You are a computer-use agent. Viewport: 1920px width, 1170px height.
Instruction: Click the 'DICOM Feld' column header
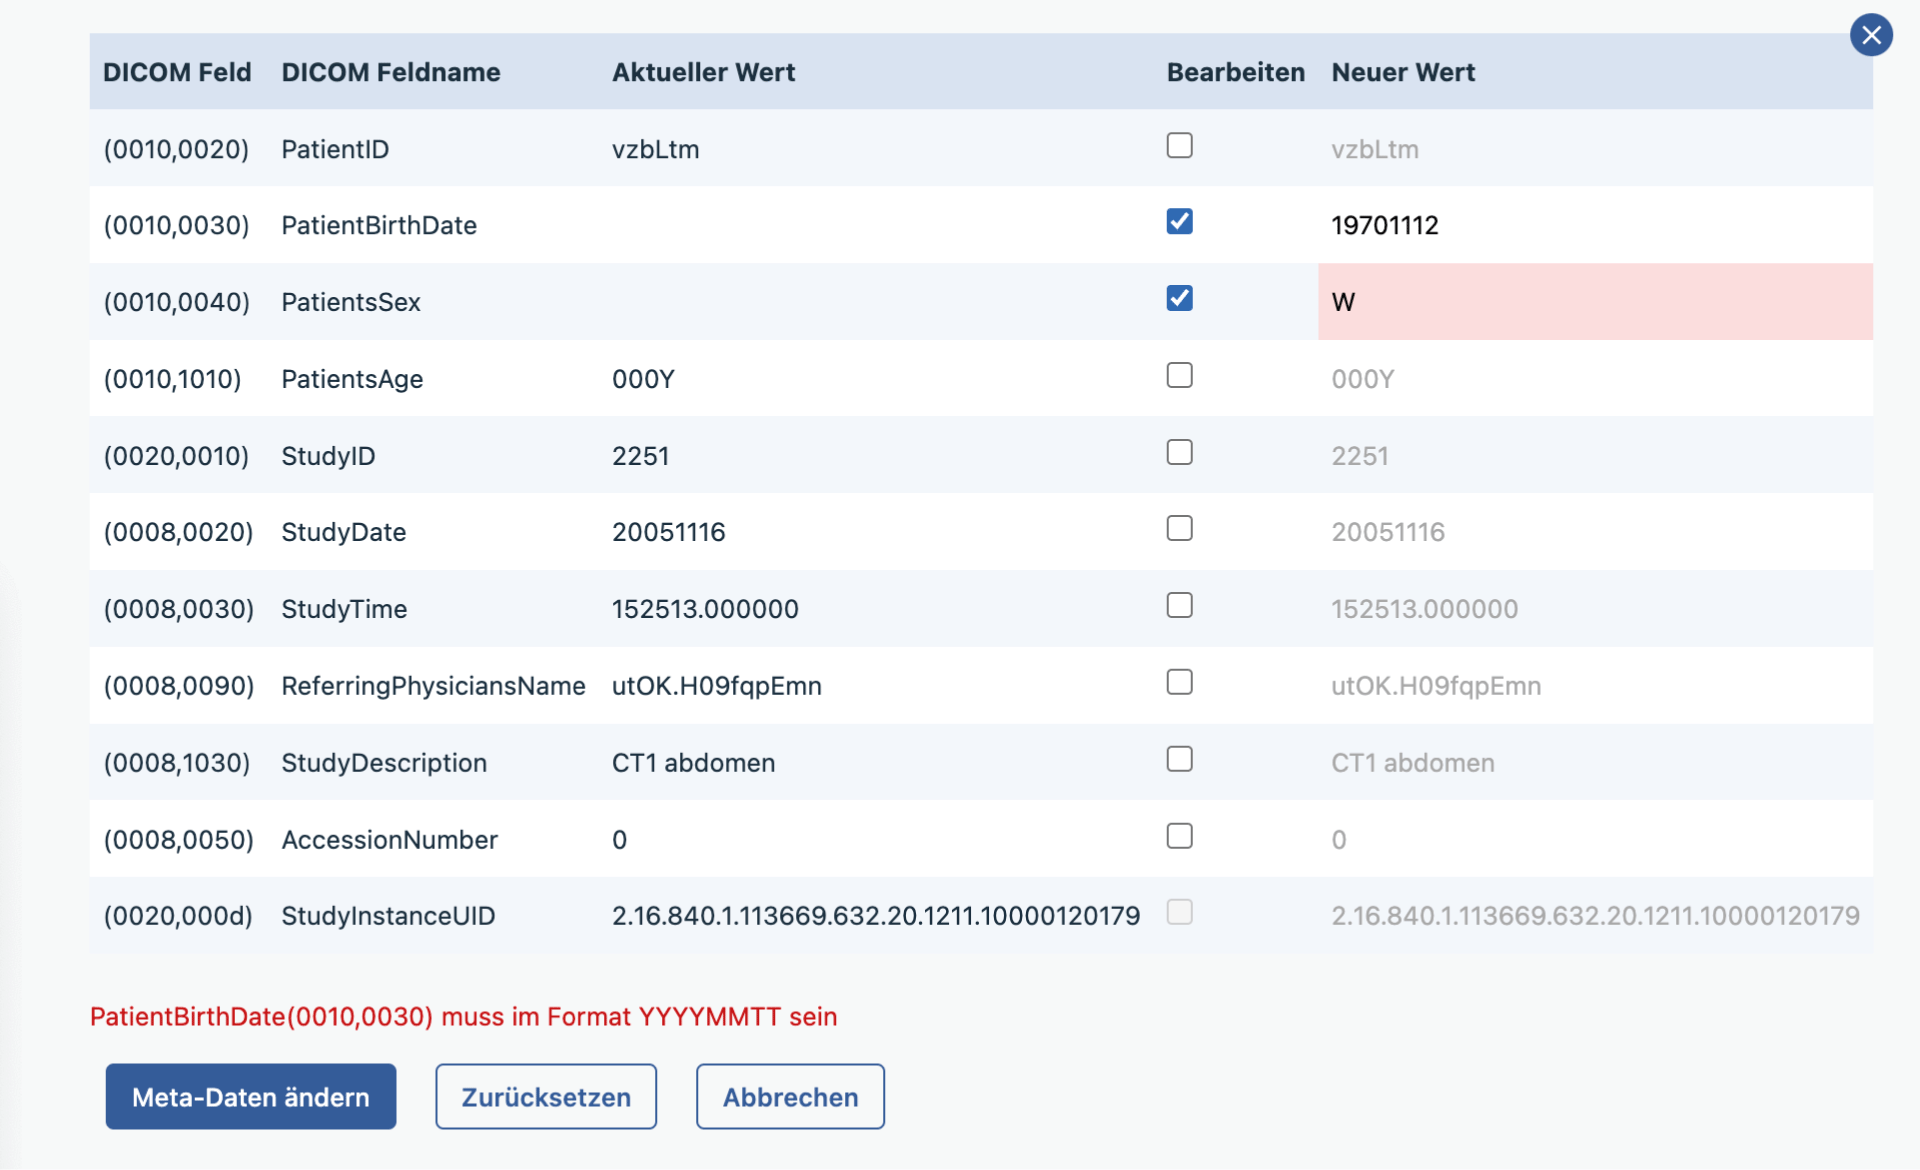[x=177, y=72]
